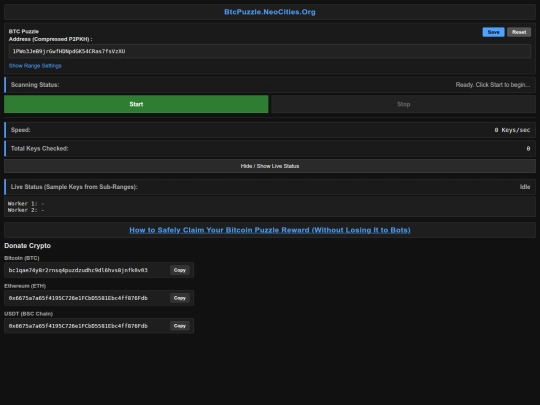Open the How to Safely Claim reward link

tap(270, 230)
